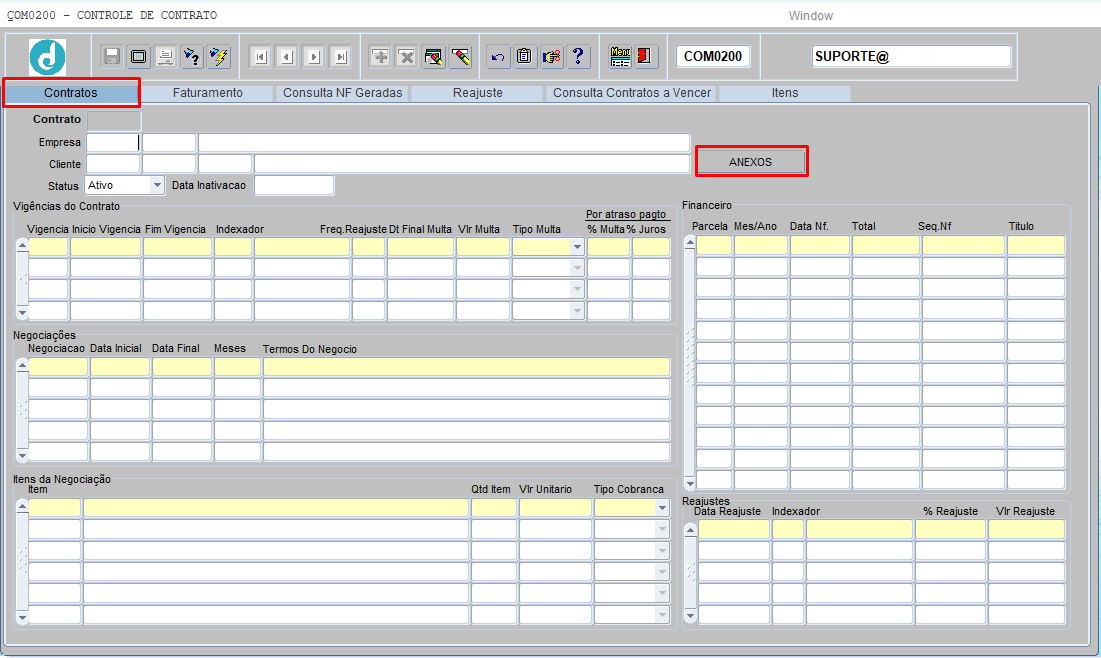This screenshot has width=1101, height=658.
Task: Click the pointing-hand icon beside Help
Action: (551, 56)
